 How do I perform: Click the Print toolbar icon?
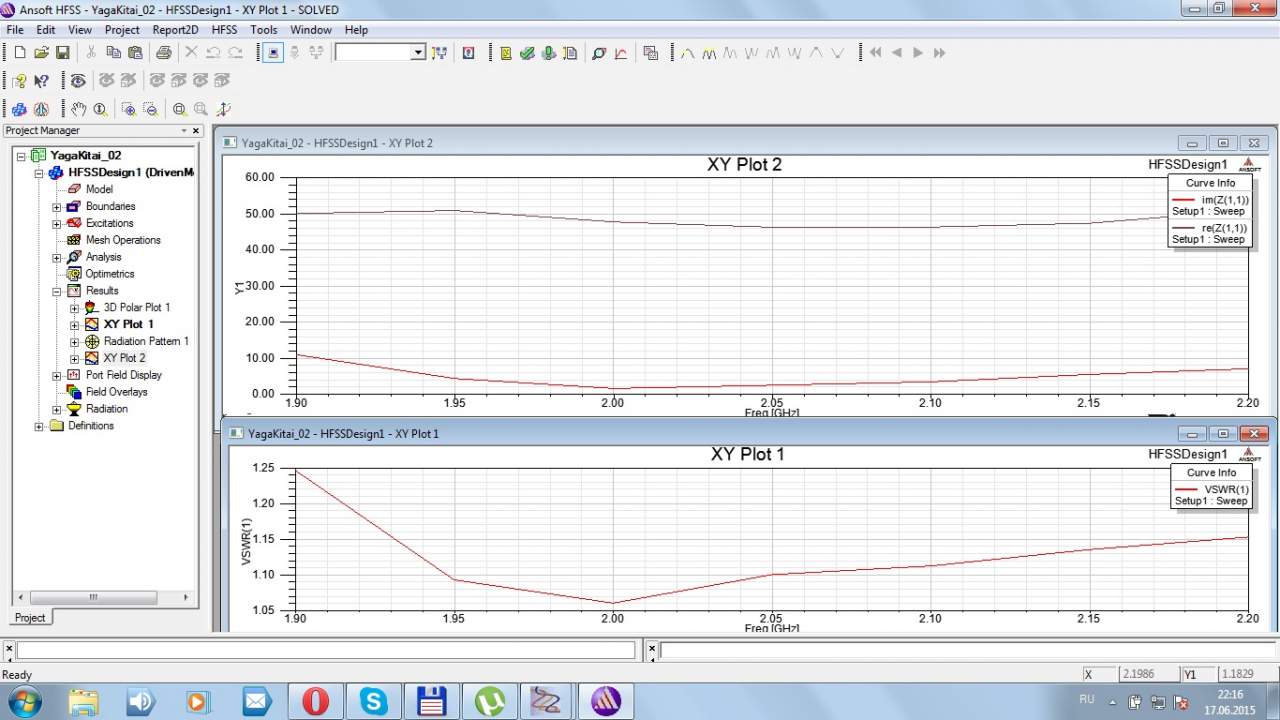164,53
